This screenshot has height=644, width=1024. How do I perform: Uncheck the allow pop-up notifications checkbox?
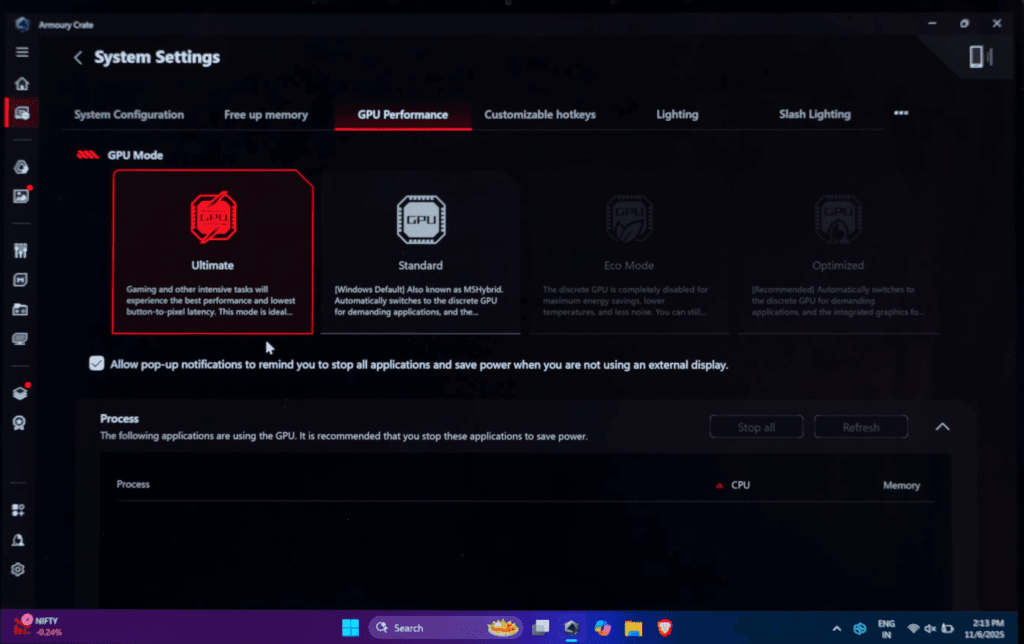click(97, 364)
